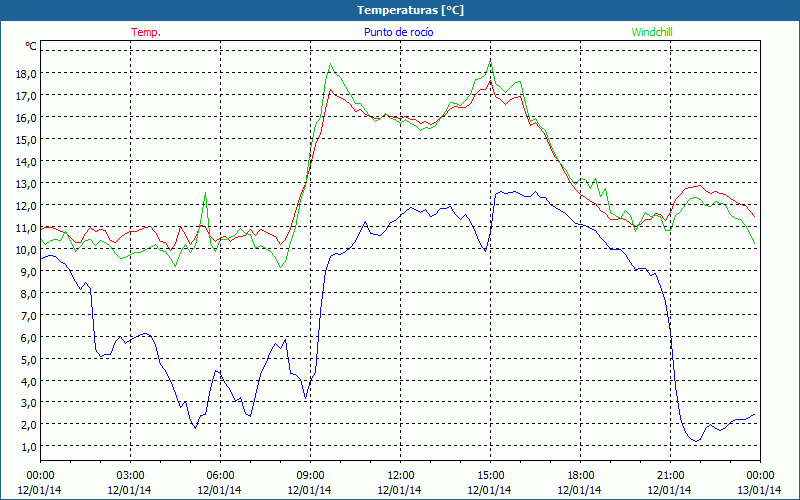The image size is (800, 500).
Task: Click the 12/01/14 date under 18:00
Action: coord(580,490)
